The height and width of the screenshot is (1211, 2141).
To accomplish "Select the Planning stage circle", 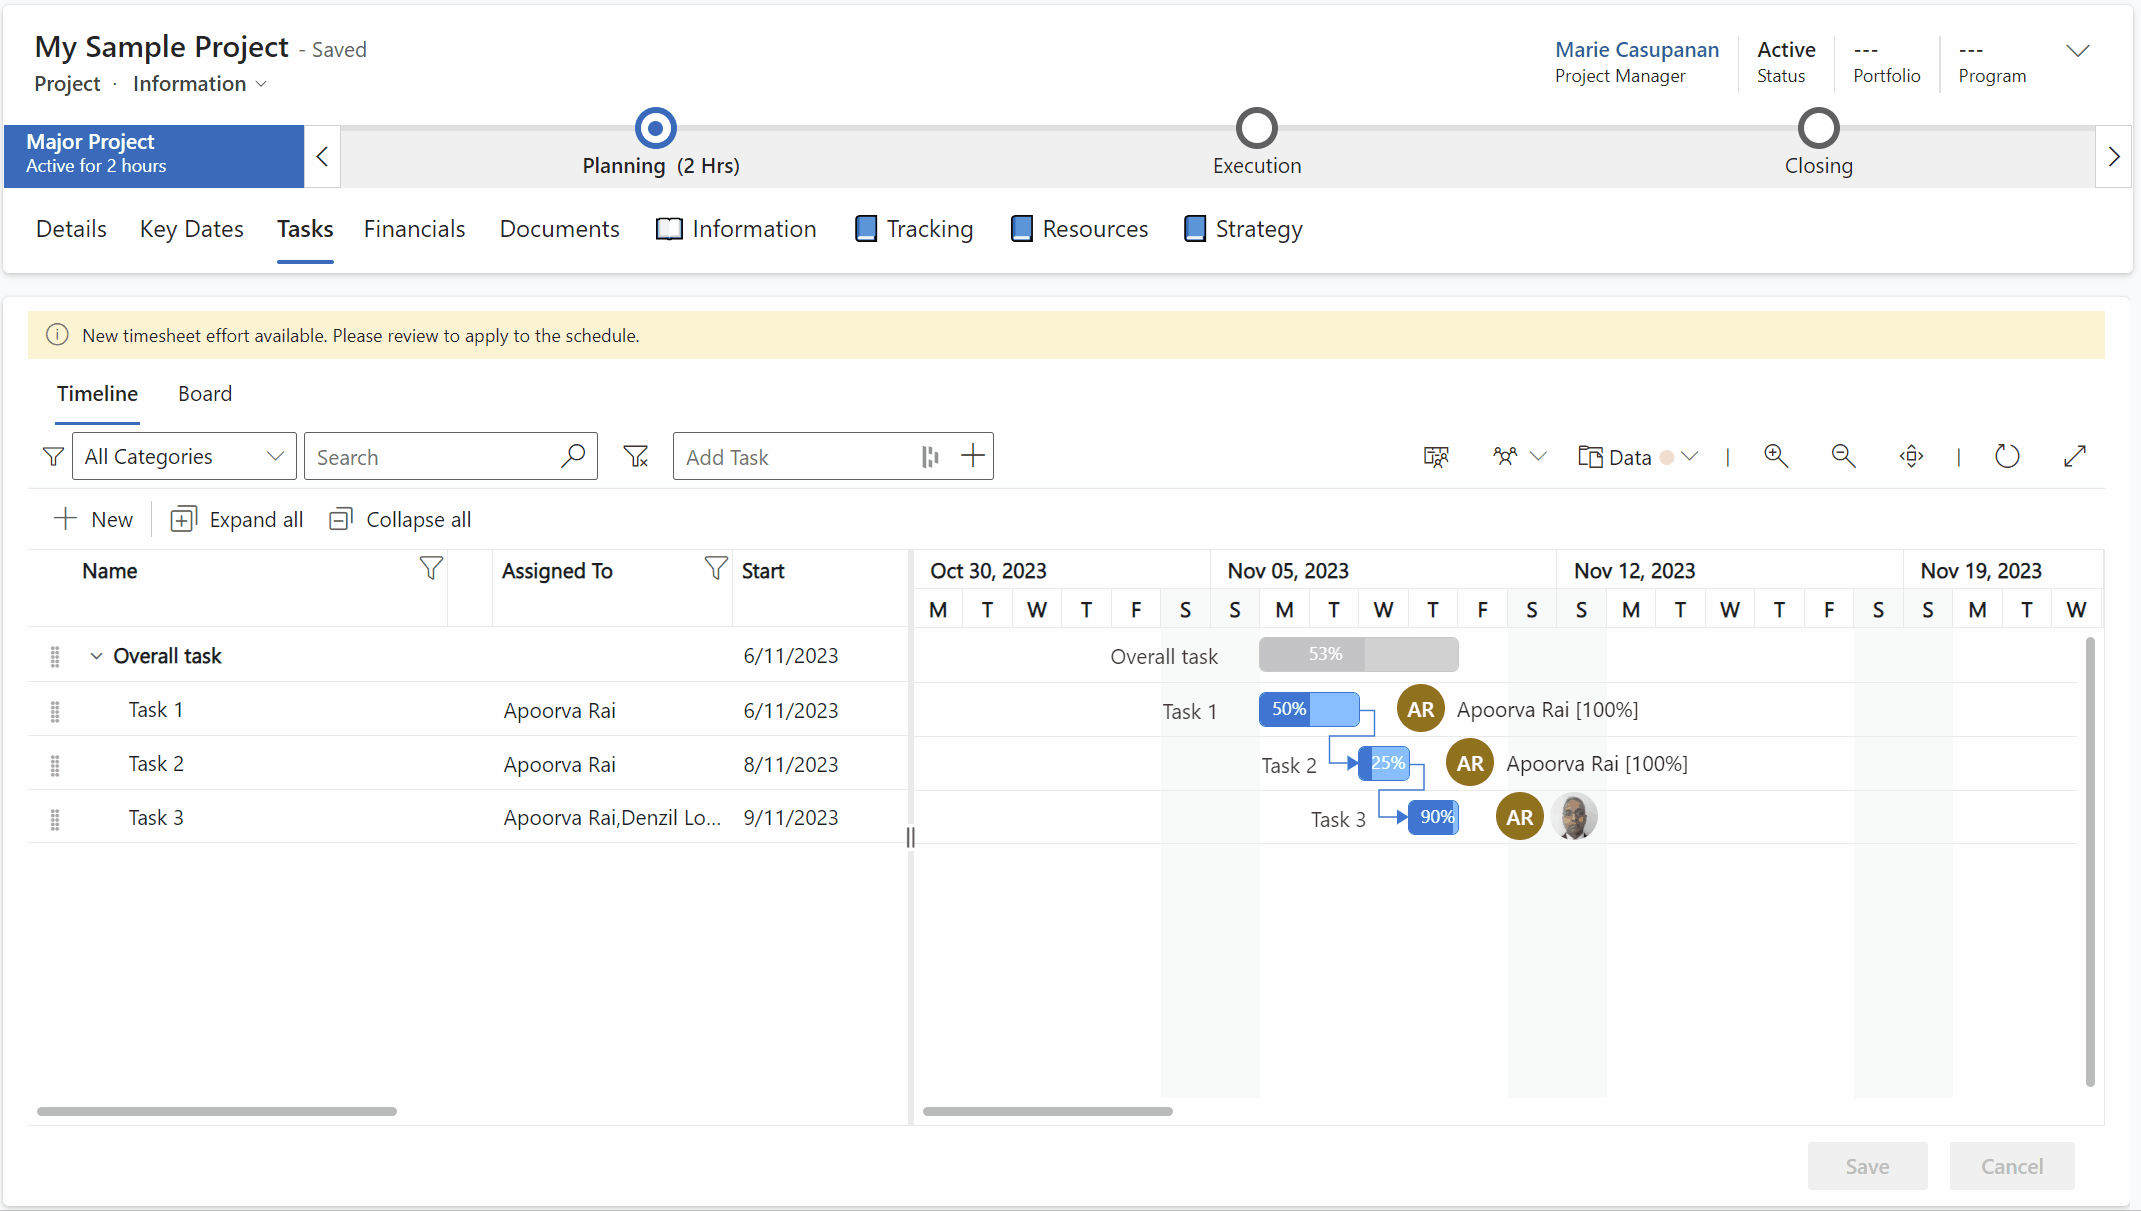I will click(x=656, y=128).
